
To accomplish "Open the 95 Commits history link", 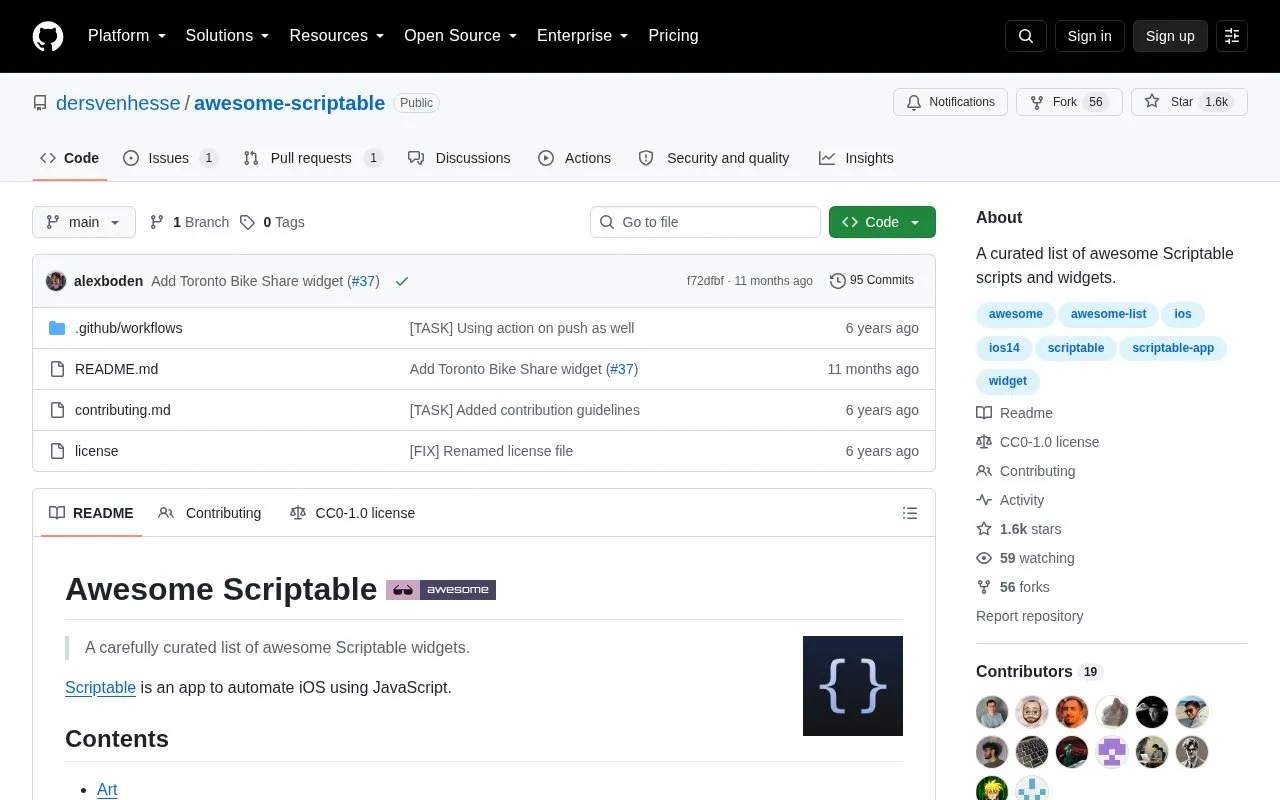I will (872, 281).
